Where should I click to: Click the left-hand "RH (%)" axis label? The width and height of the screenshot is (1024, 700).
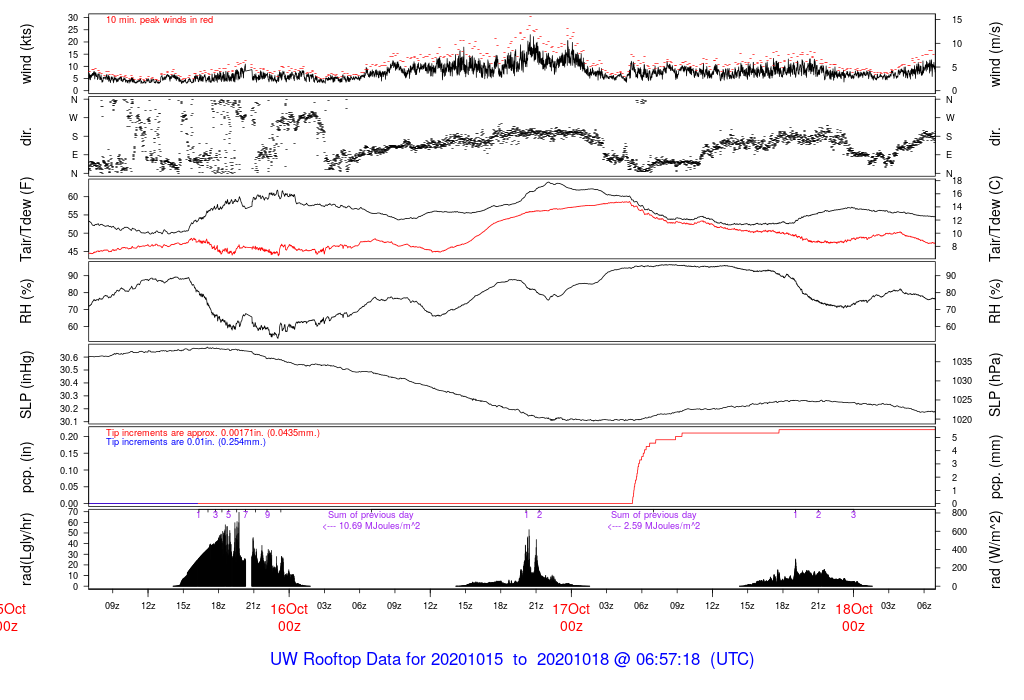pyautogui.click(x=26, y=301)
